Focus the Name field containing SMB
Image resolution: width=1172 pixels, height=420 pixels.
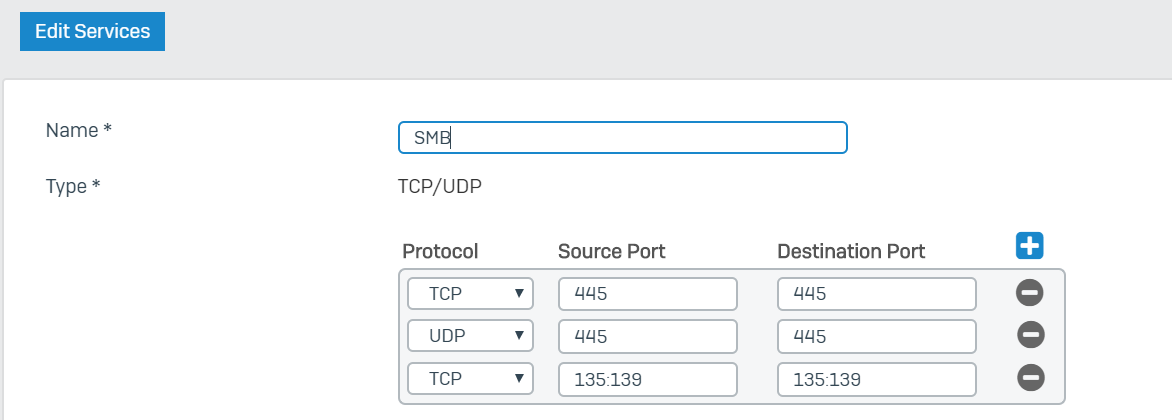[x=623, y=138]
